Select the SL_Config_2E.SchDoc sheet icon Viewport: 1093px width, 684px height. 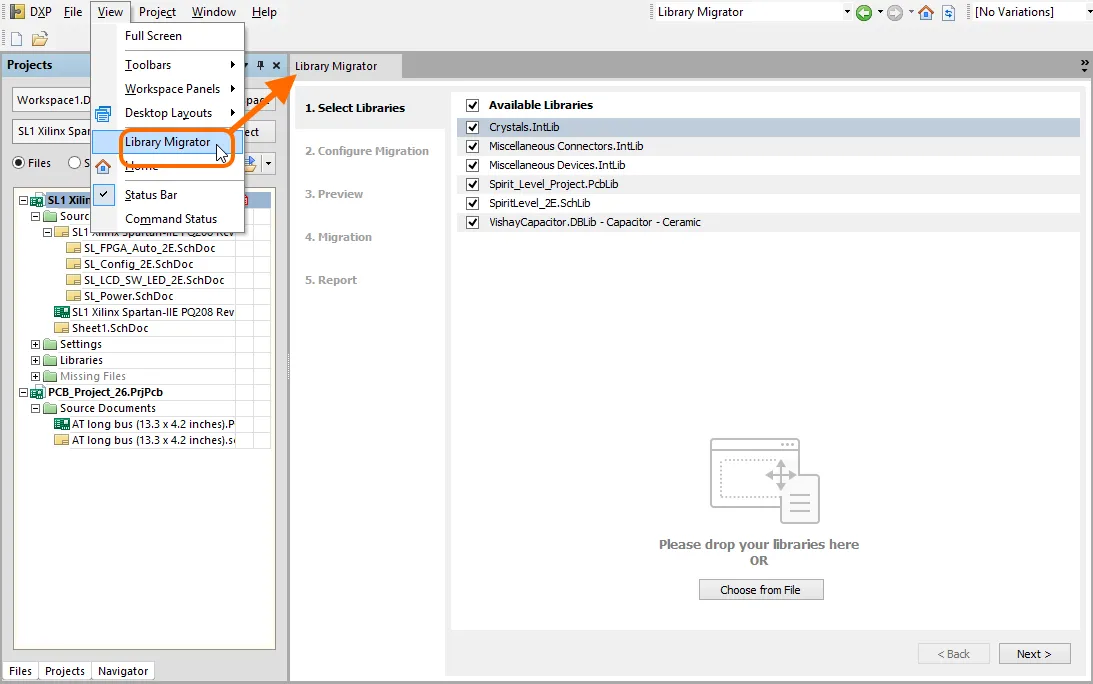tap(73, 264)
